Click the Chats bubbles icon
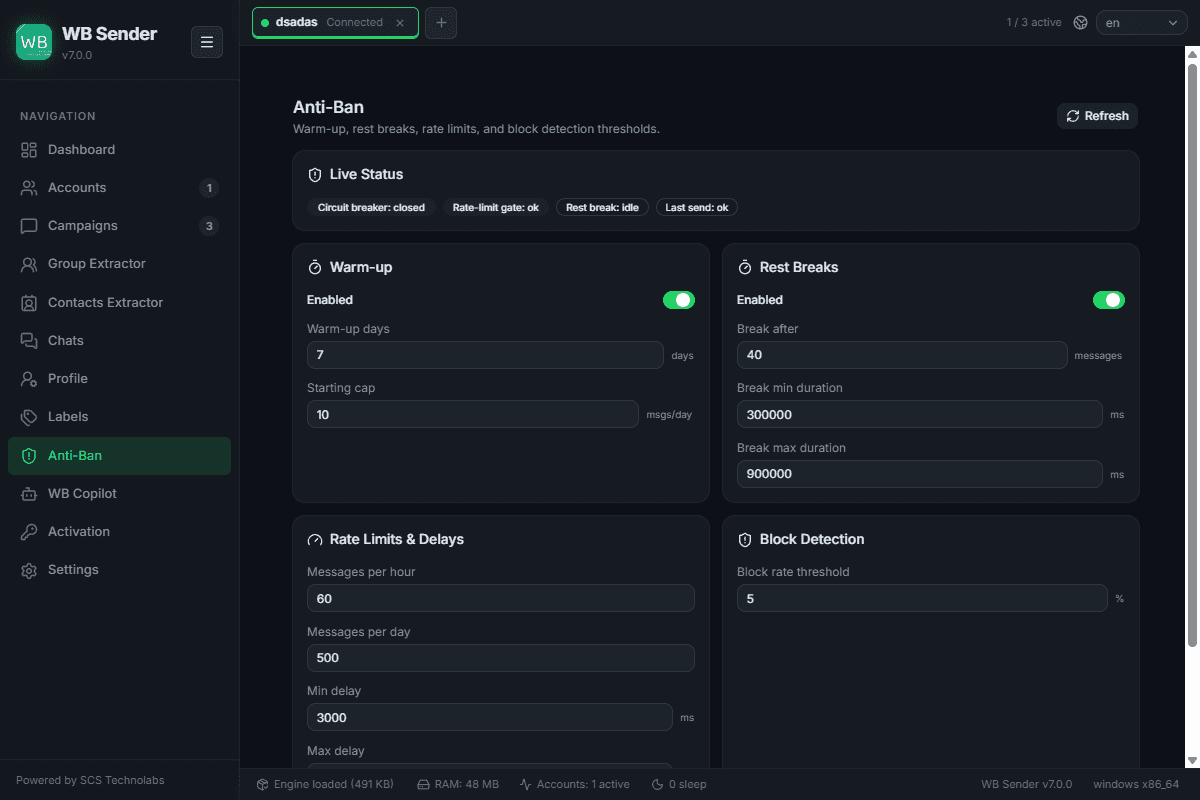Screen dimensions: 1200x800 (x=29, y=341)
